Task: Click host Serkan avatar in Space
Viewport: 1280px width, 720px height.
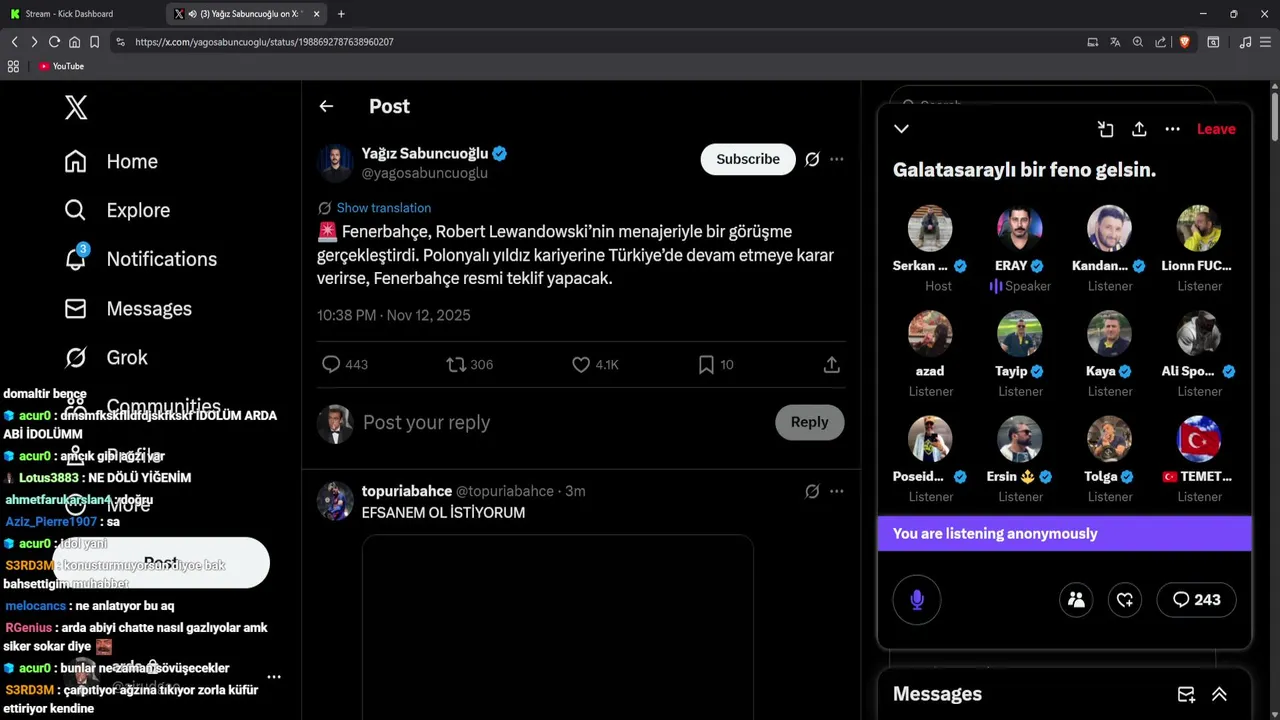Action: click(930, 228)
